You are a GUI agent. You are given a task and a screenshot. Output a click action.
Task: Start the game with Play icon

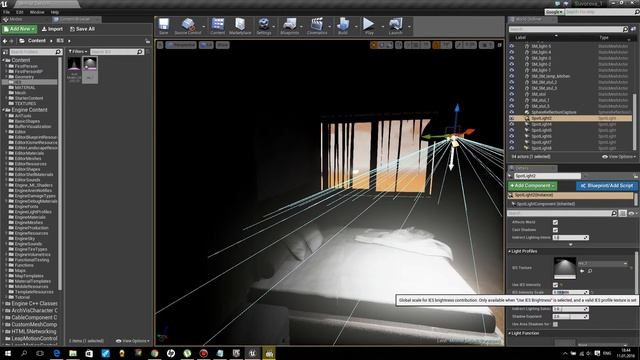coord(369,26)
